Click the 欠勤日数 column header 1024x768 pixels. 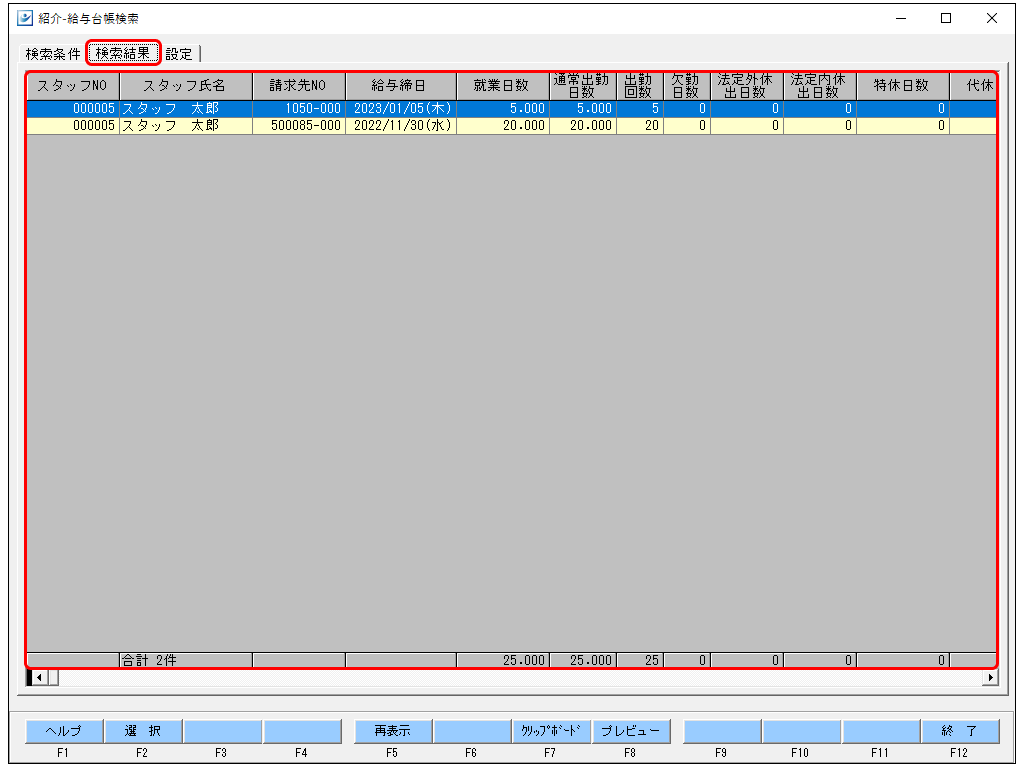coord(686,86)
